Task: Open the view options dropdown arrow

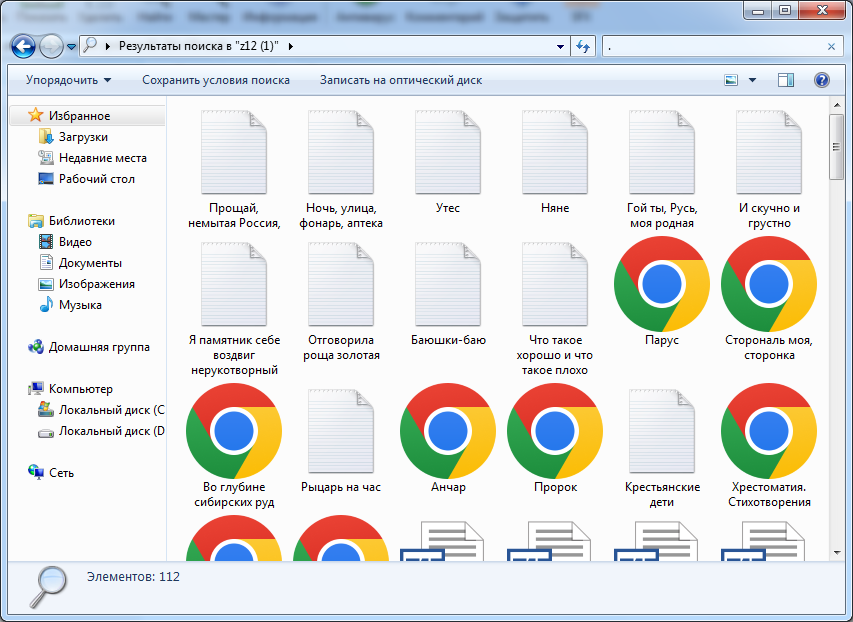Action: click(752, 81)
